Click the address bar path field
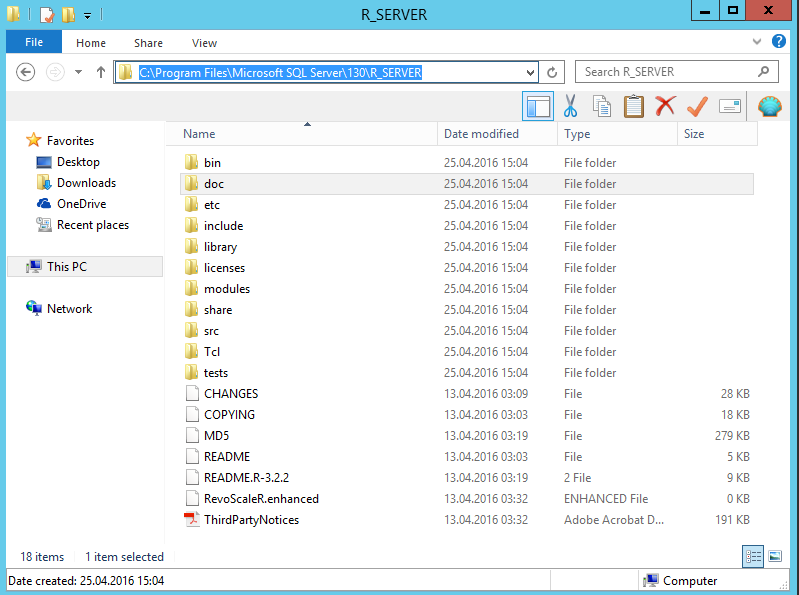The image size is (799, 595). [326, 72]
